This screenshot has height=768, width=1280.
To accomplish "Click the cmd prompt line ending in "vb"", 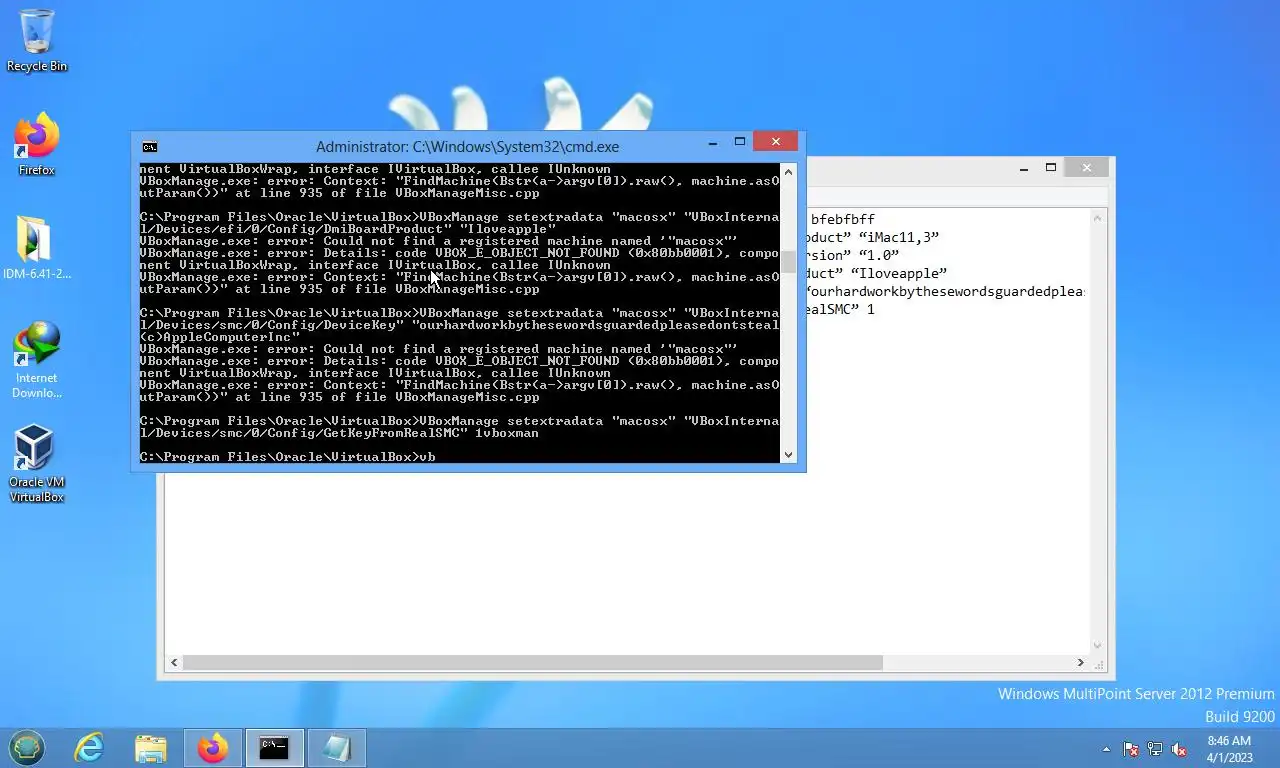I will [x=288, y=457].
